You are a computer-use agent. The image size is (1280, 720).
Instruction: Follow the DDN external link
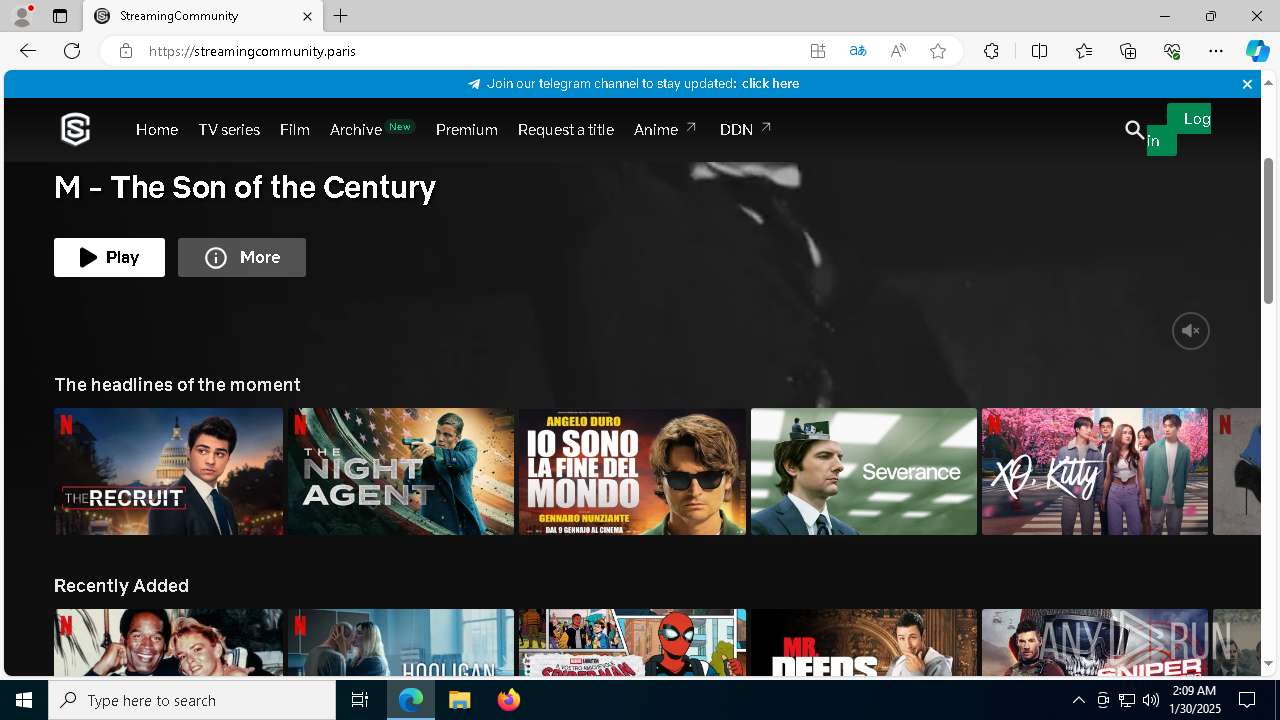tap(746, 129)
